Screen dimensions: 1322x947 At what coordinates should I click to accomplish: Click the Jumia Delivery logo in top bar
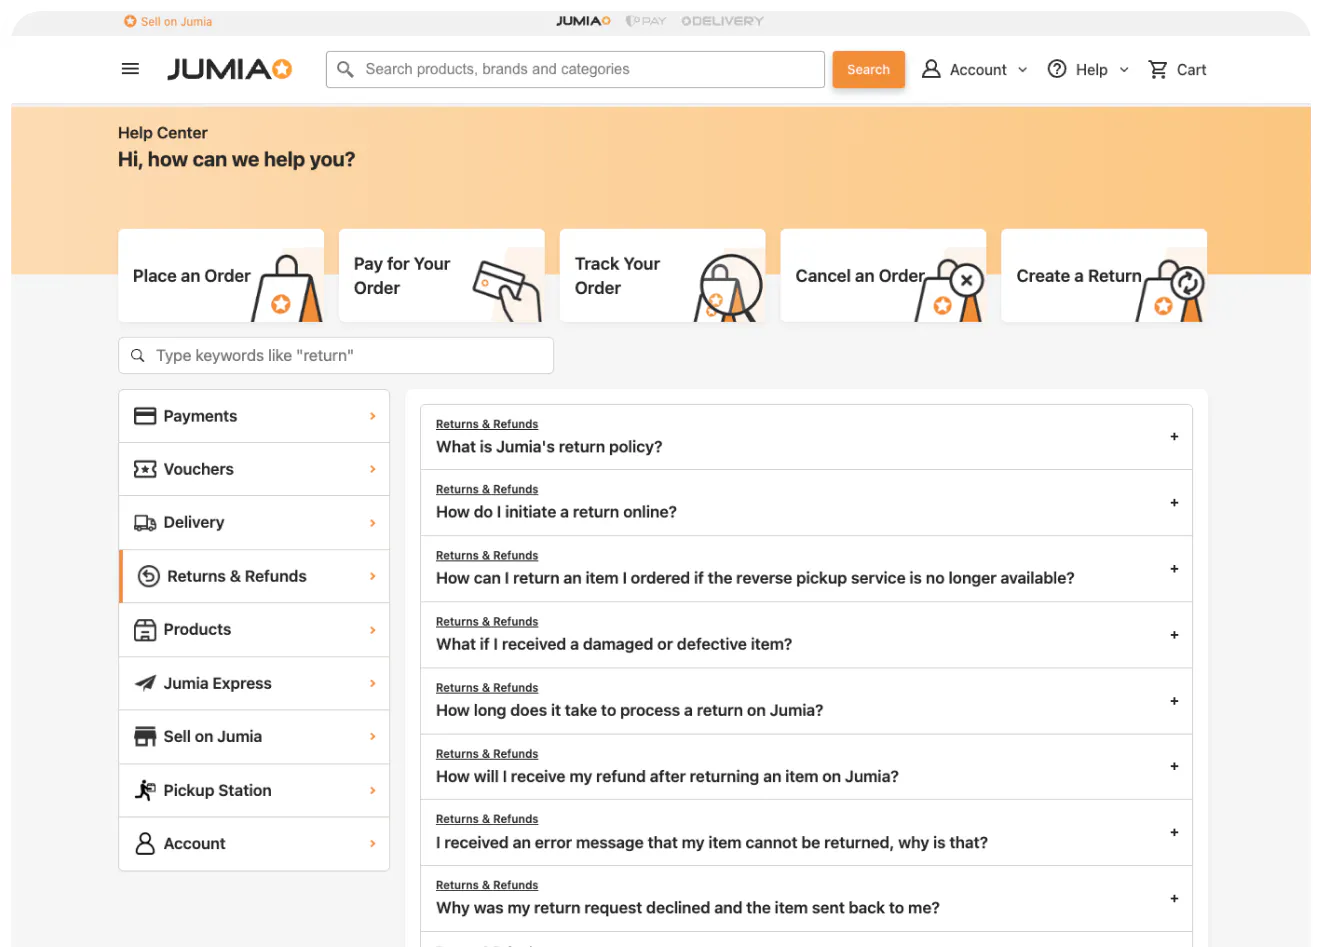pos(722,21)
